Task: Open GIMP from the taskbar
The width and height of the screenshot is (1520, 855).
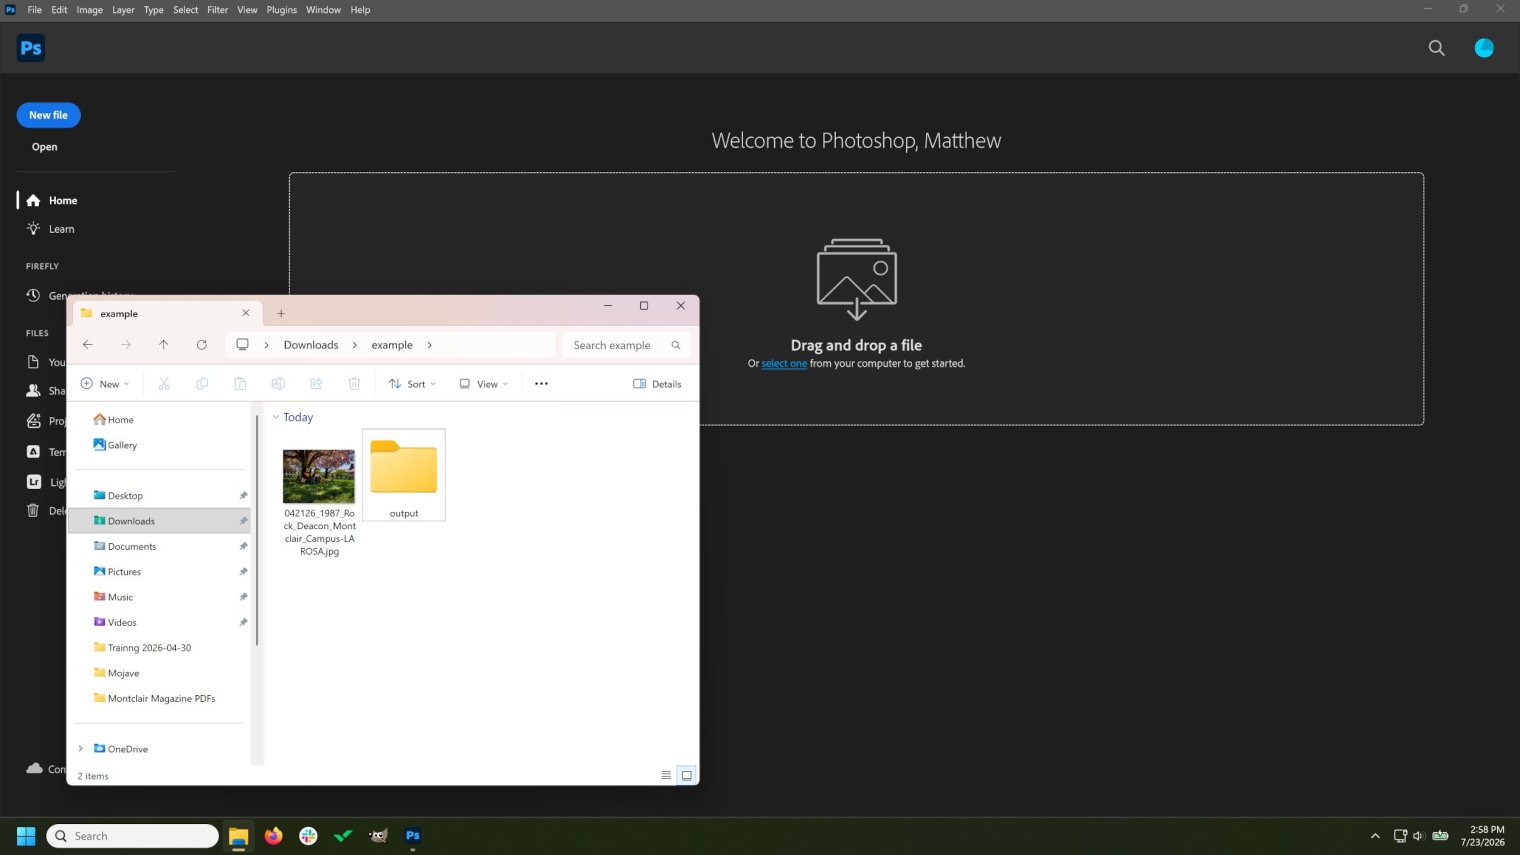Action: (378, 836)
